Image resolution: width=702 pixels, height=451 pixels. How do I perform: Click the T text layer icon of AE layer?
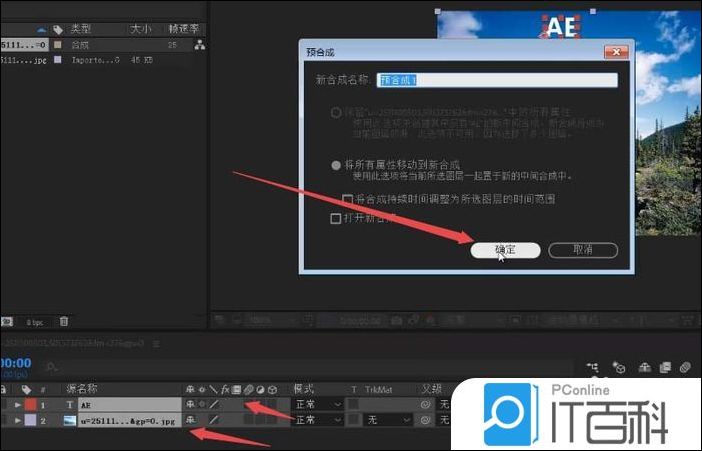click(x=69, y=404)
